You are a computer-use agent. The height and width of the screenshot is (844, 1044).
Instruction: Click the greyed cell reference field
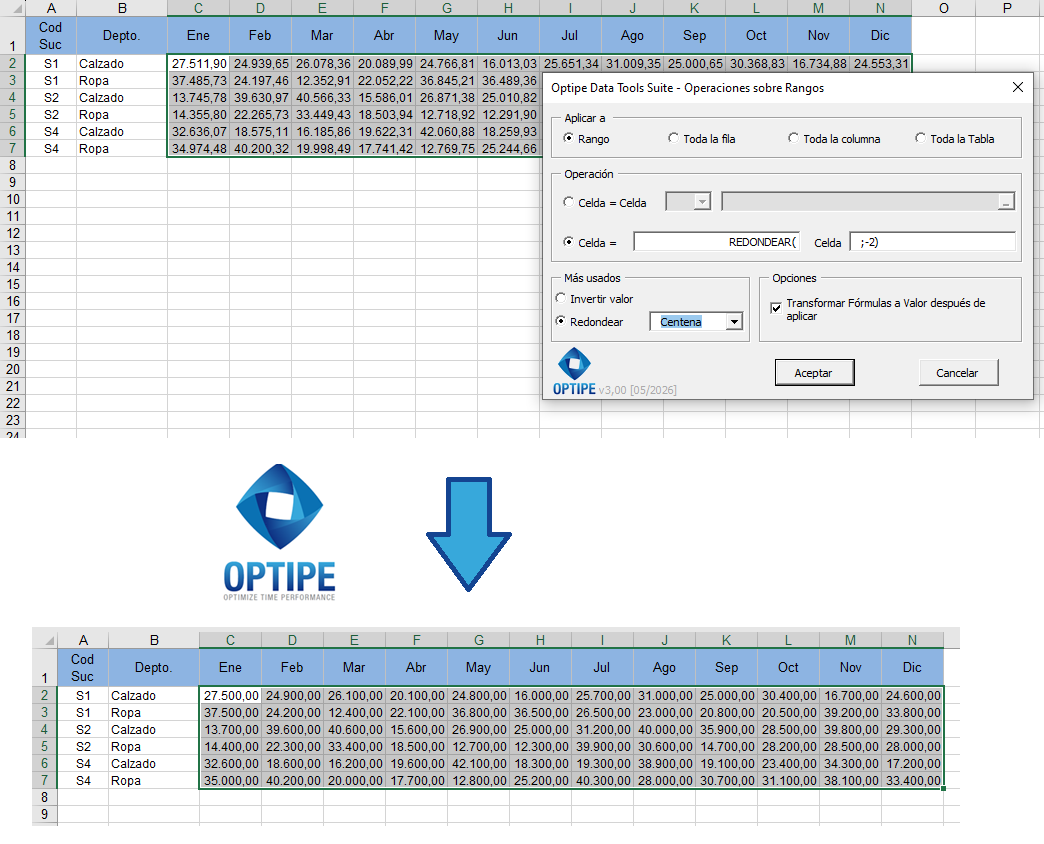click(860, 202)
